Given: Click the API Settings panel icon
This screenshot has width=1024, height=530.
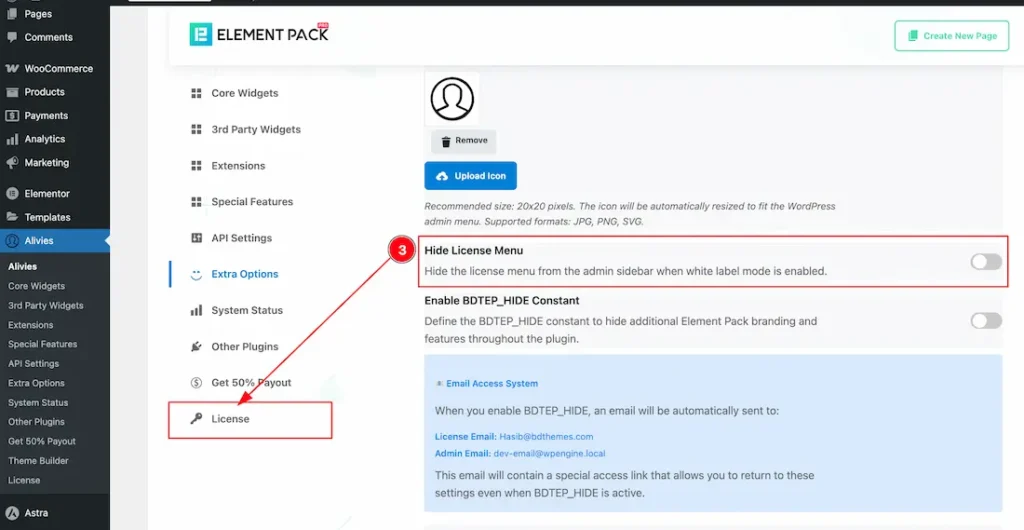Looking at the screenshot, I should pos(196,238).
